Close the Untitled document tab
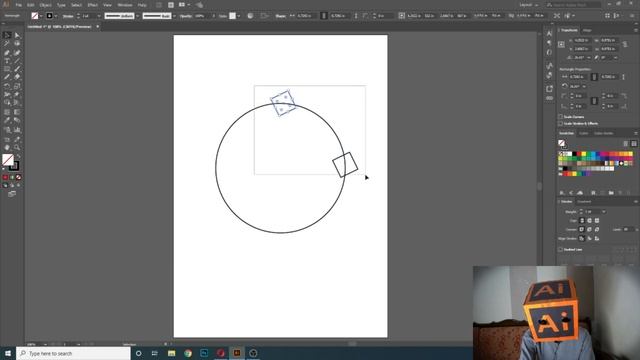This screenshot has width=640, height=360. (x=98, y=27)
